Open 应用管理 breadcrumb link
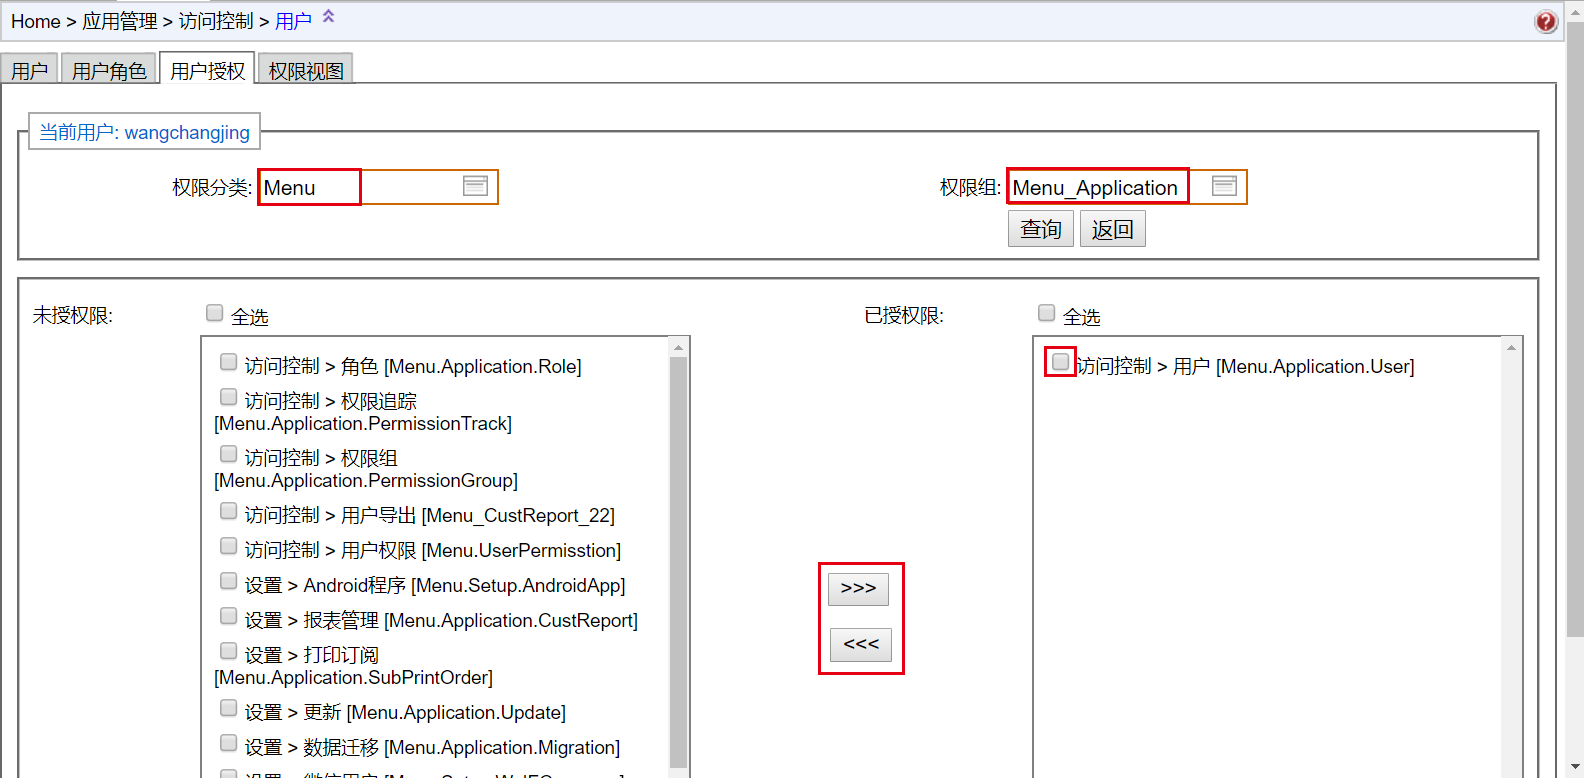Screen dimensions: 1584x779 point(120,21)
